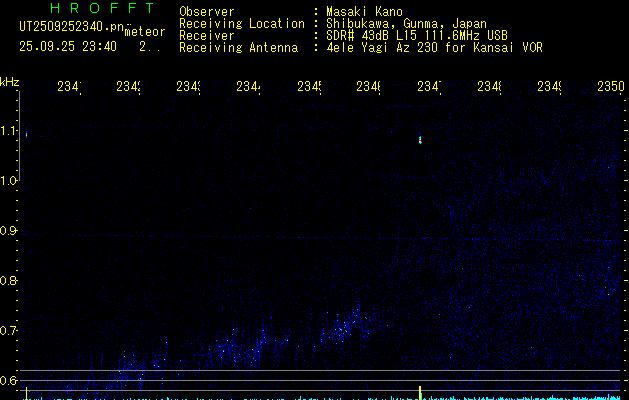The width and height of the screenshot is (629, 400).
Task: Click the 'meteor' label under the filename
Action: pyautogui.click(x=145, y=32)
